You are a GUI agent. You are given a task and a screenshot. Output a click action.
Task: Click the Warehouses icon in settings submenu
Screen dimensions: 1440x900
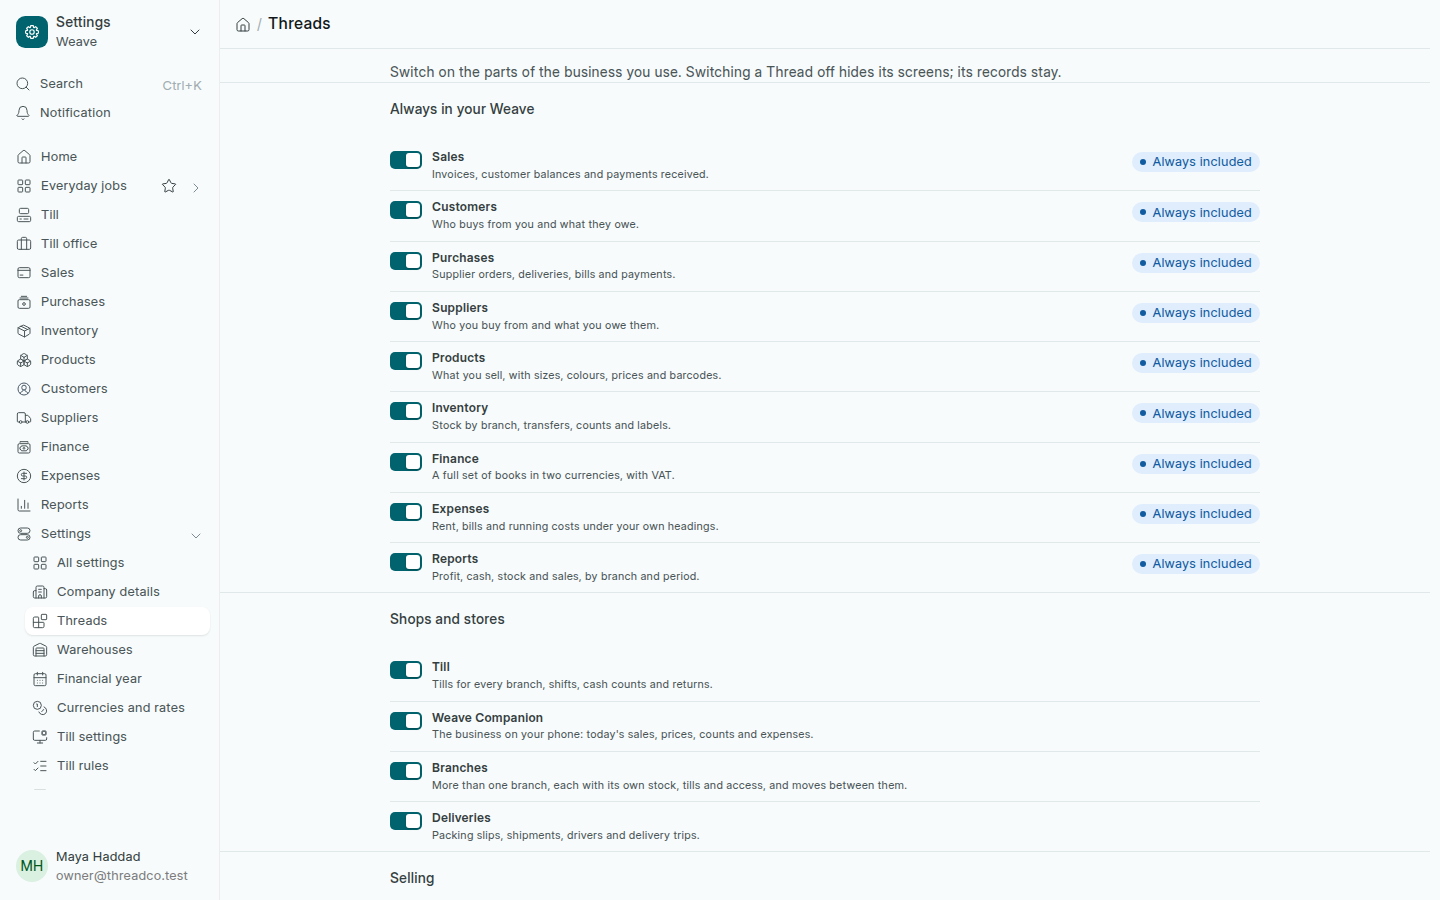click(40, 650)
